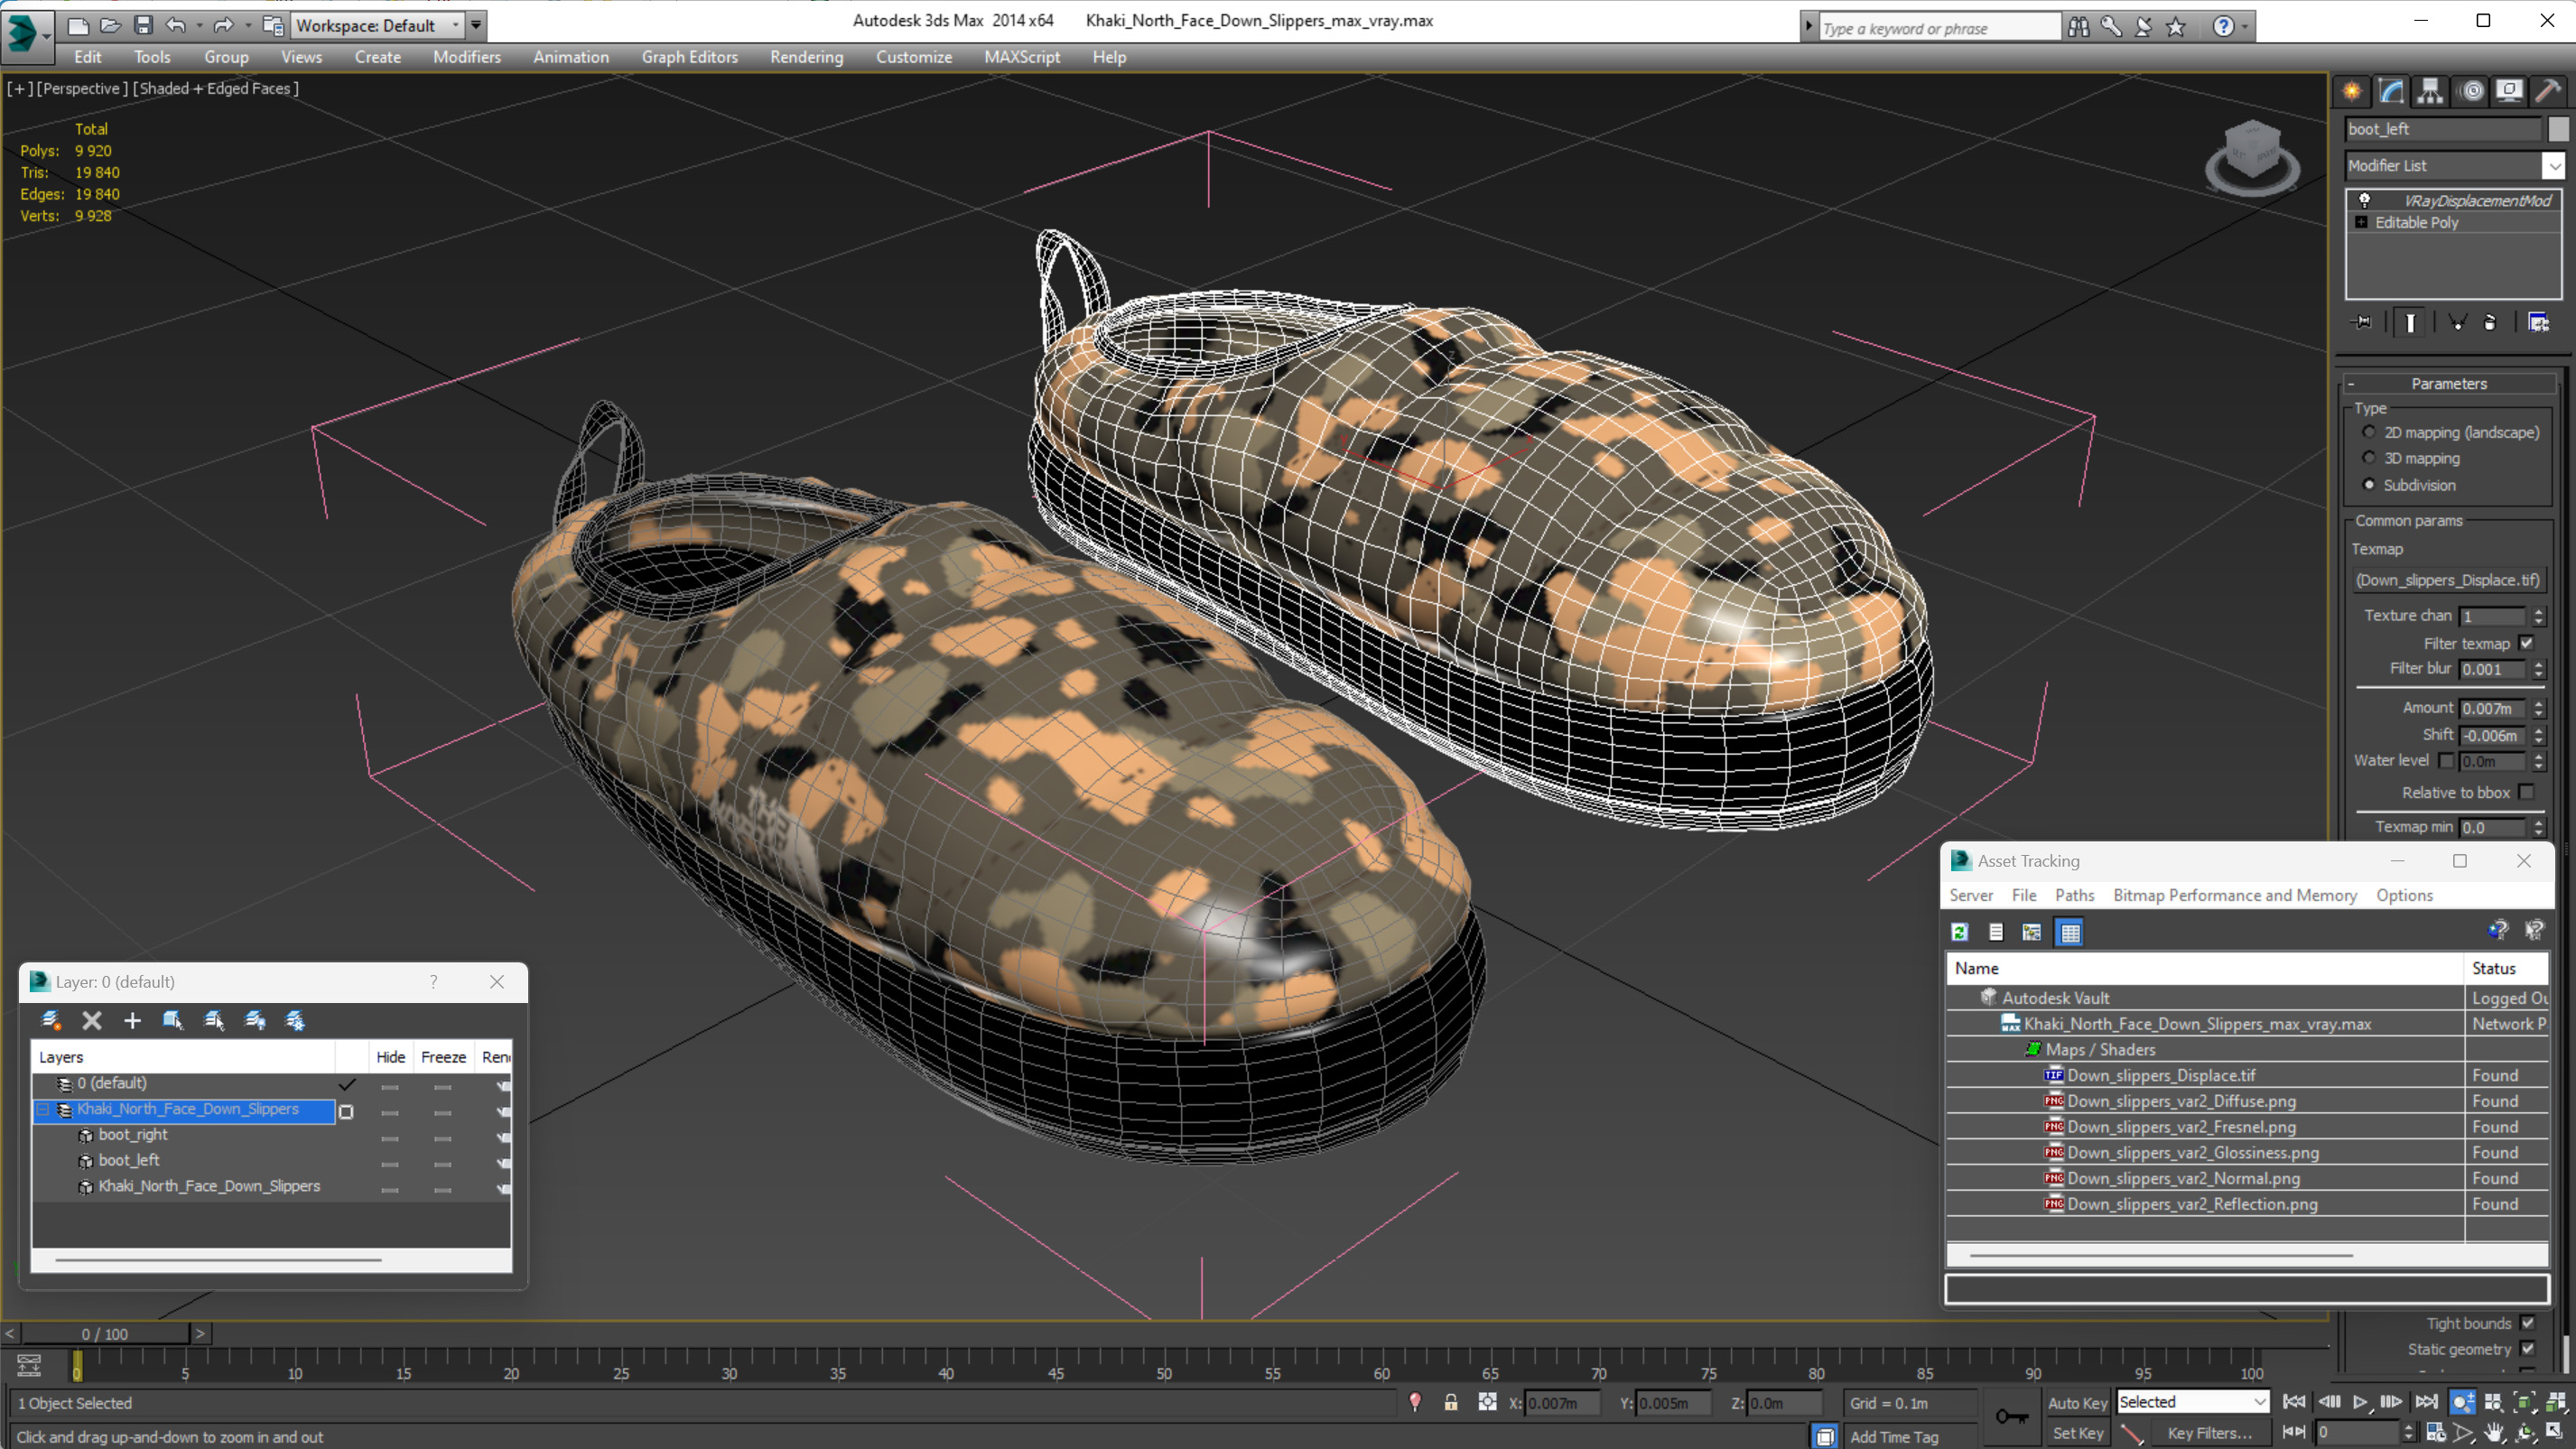The height and width of the screenshot is (1449, 2576).
Task: Open the Display command panel tab
Action: click(2509, 91)
